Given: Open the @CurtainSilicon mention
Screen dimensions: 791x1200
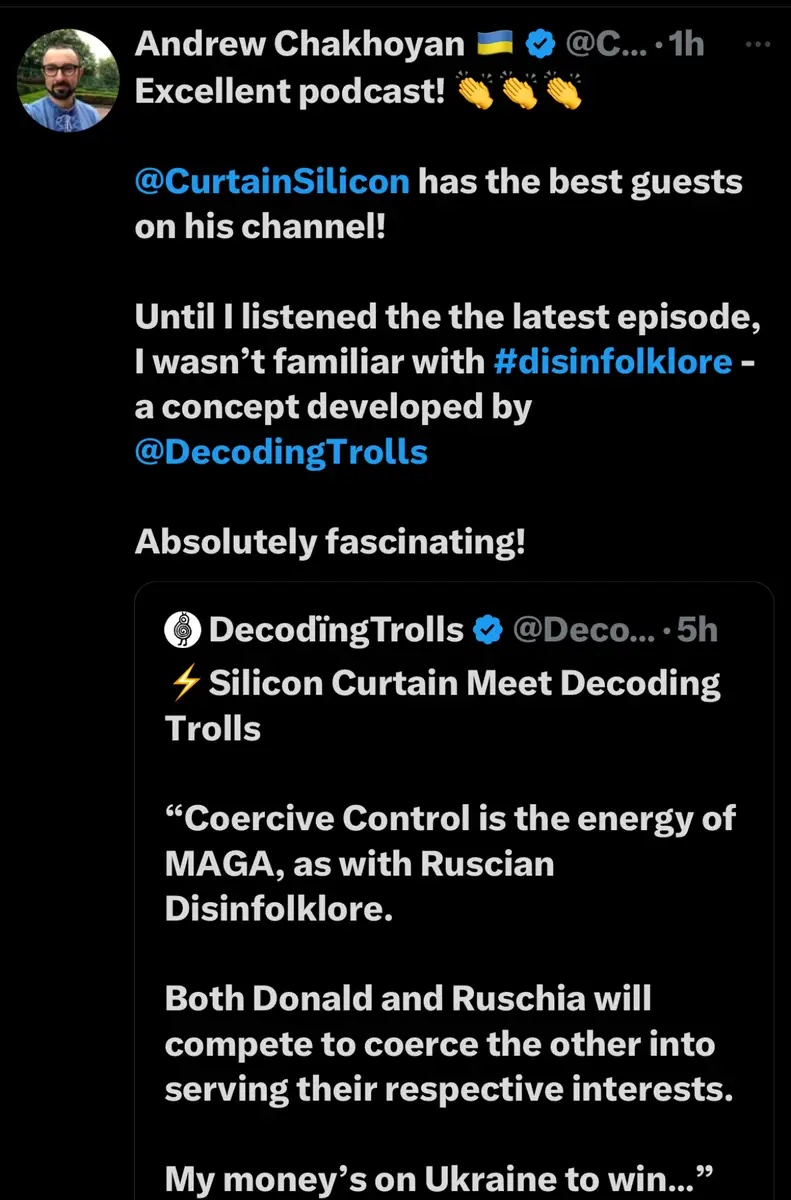Looking at the screenshot, I should 272,182.
